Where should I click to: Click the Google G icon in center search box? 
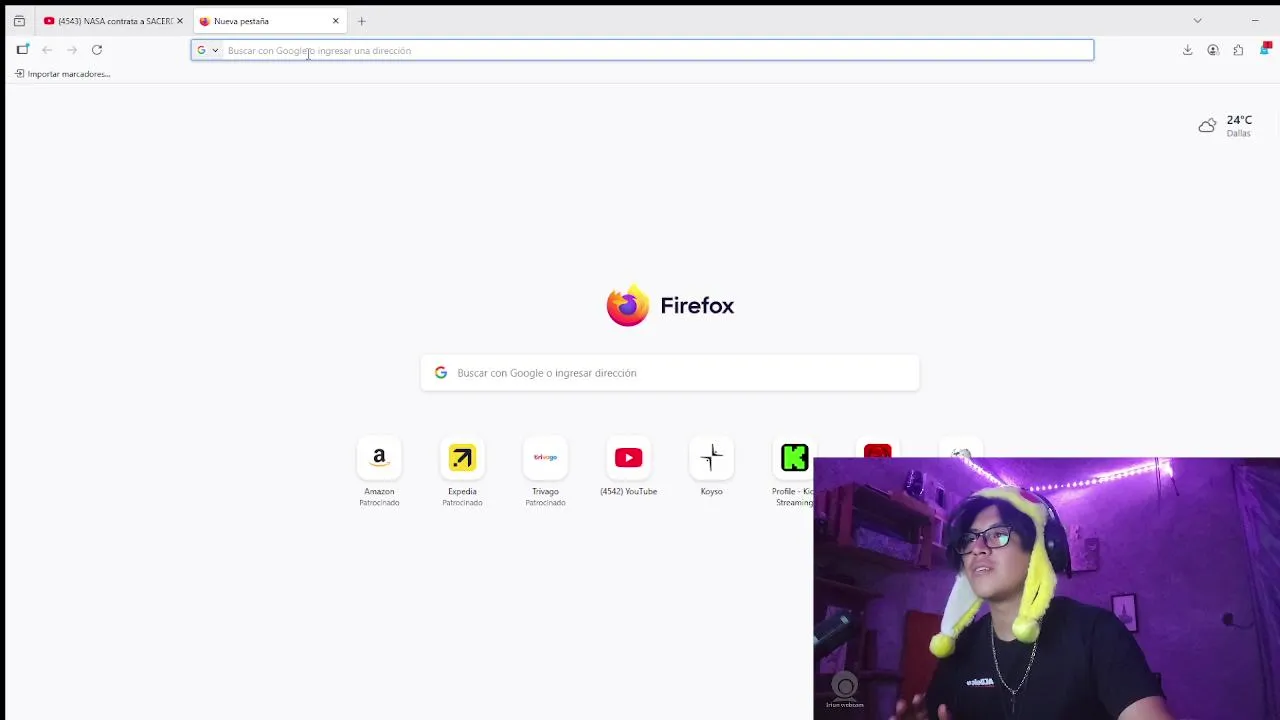tap(441, 373)
